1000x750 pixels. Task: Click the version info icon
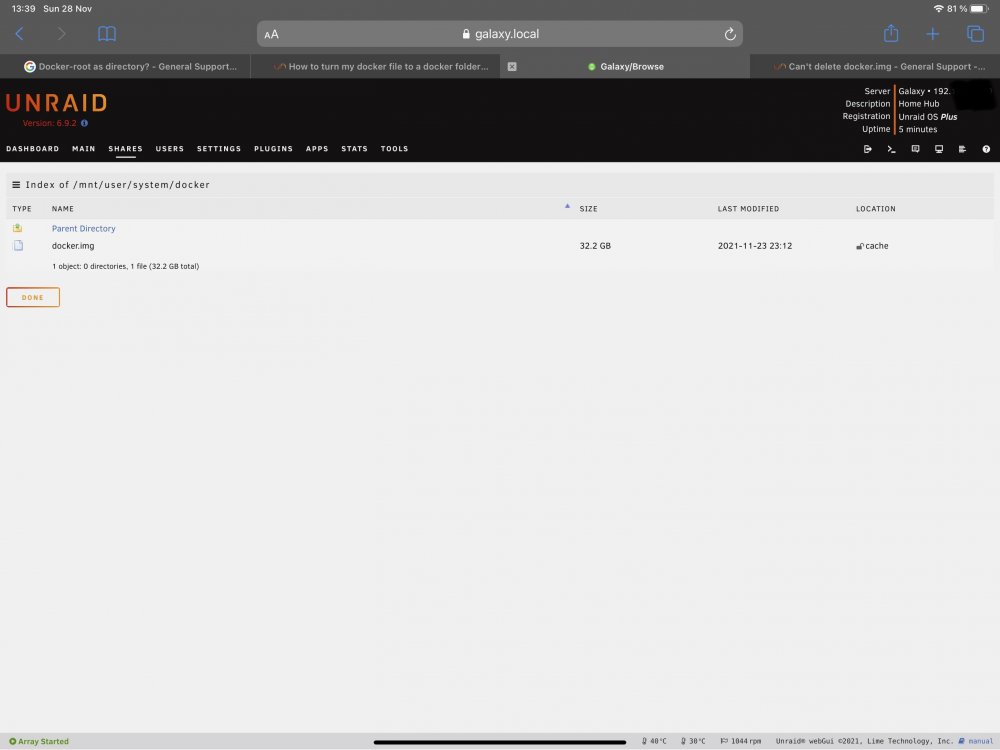tap(84, 123)
